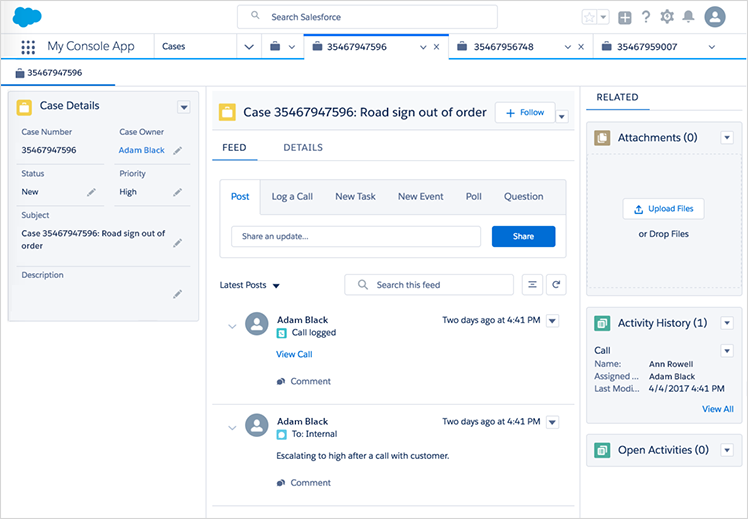Switch to the Details tab
Image resolution: width=748 pixels, height=519 pixels.
pos(303,148)
